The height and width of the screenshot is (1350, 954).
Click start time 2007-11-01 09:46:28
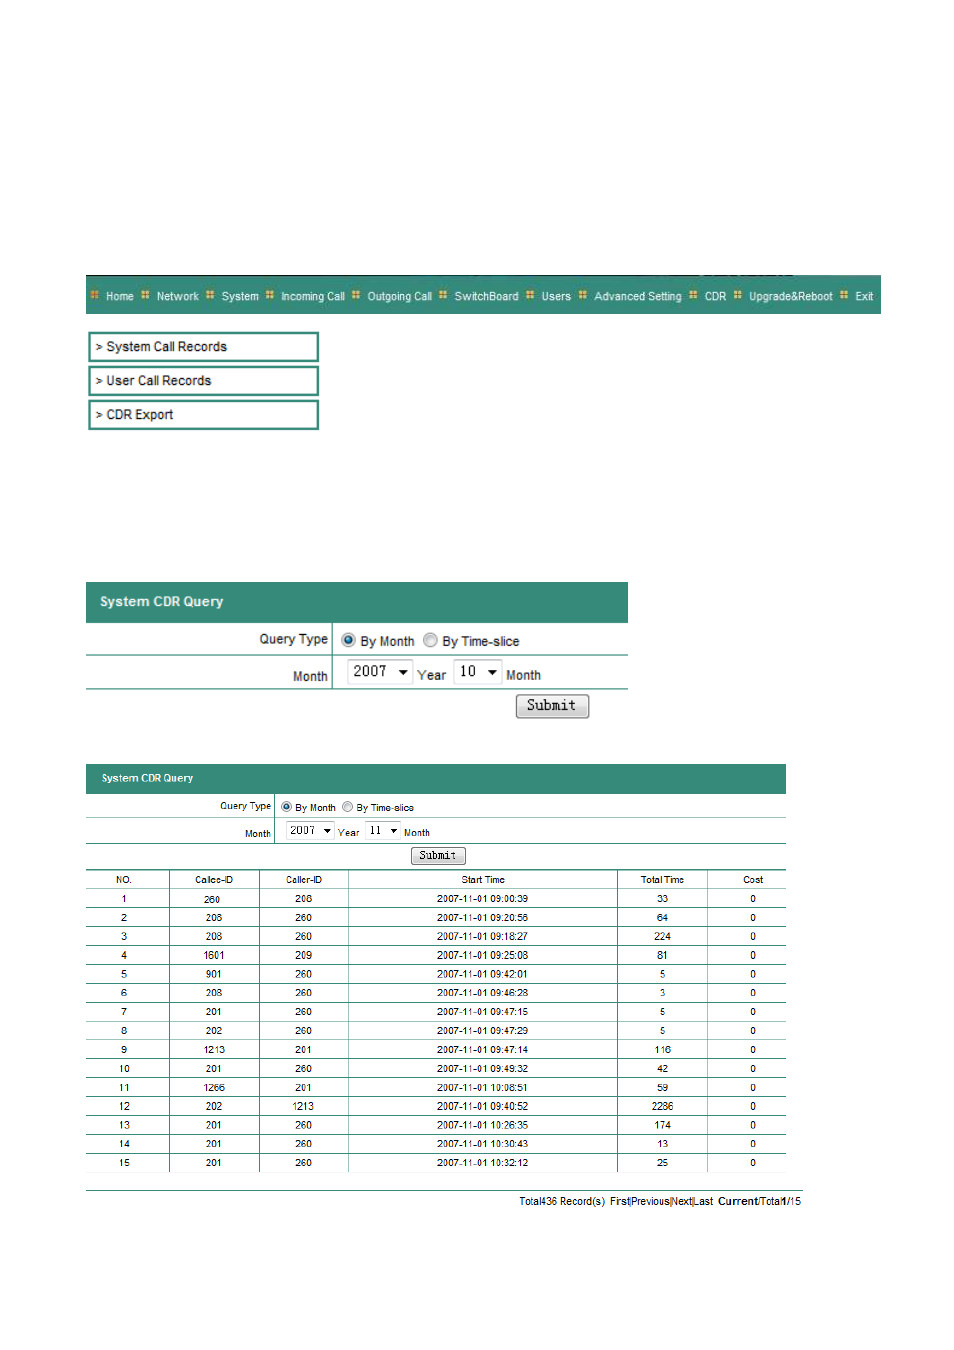click(482, 993)
